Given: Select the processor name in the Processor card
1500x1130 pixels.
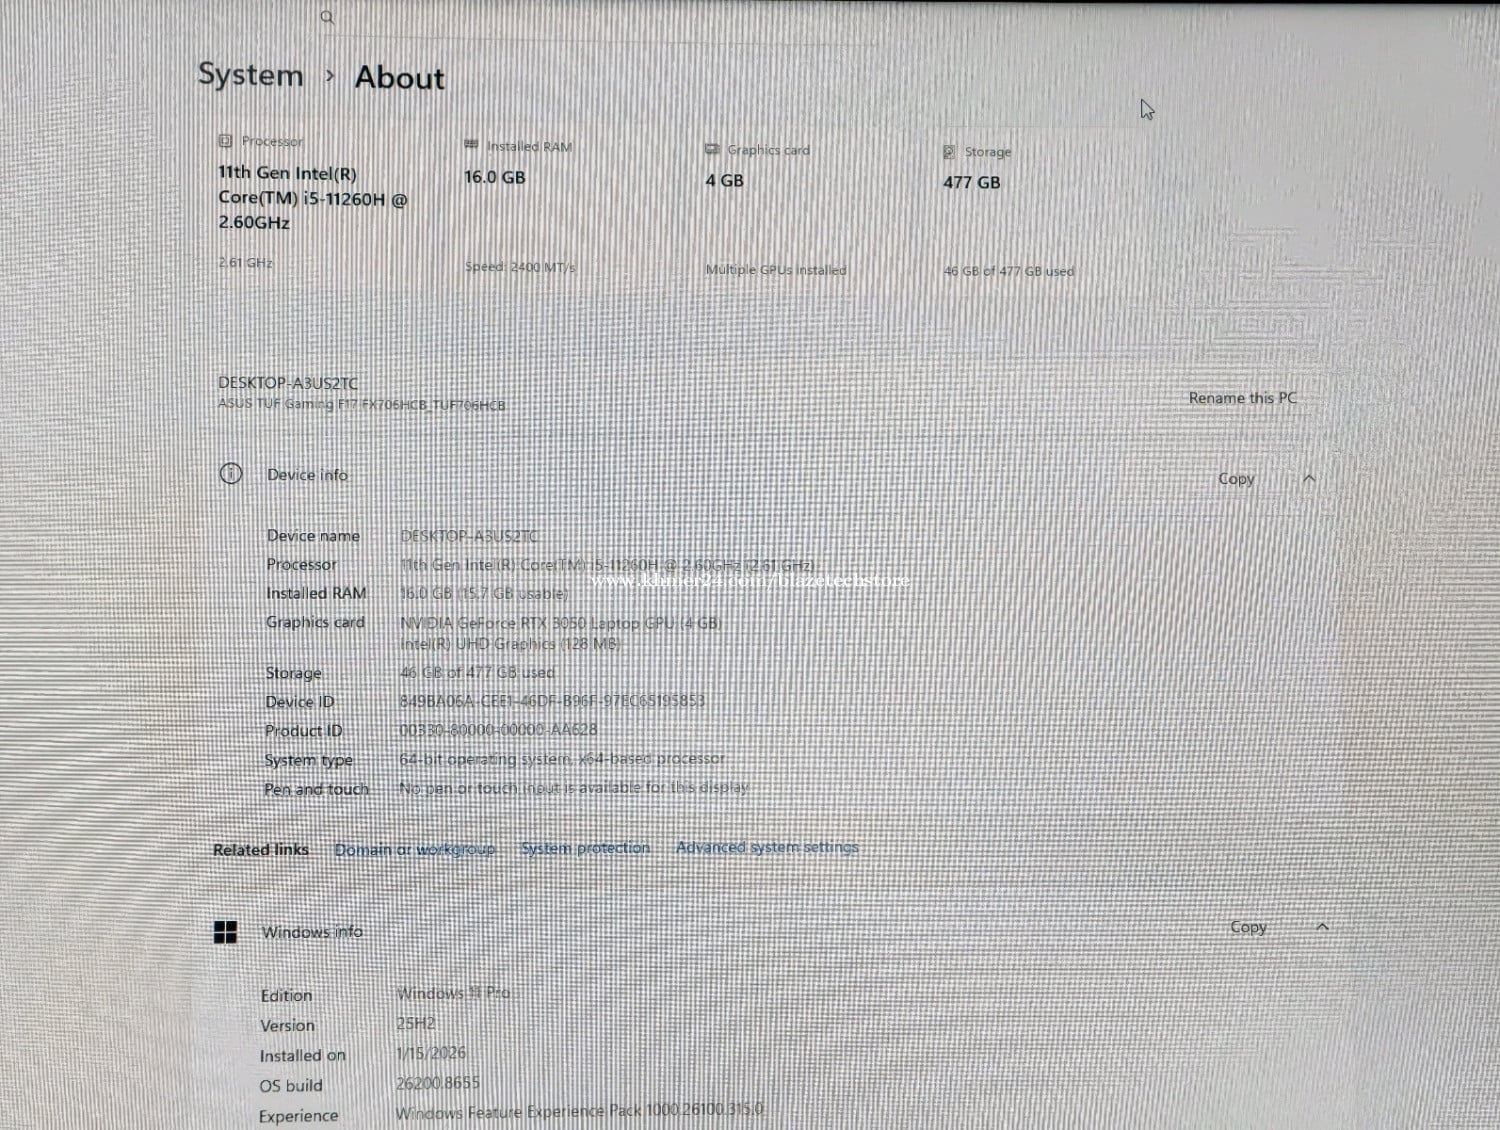Looking at the screenshot, I should tap(313, 197).
